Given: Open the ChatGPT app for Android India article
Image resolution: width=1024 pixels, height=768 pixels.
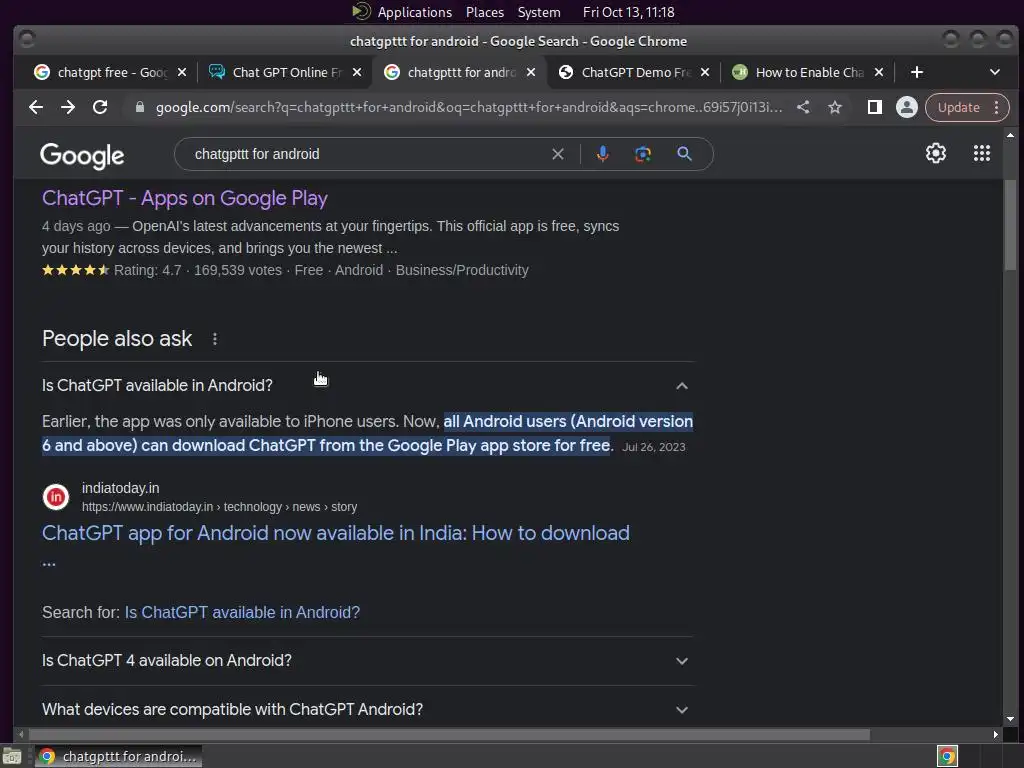Looking at the screenshot, I should coord(336,534).
